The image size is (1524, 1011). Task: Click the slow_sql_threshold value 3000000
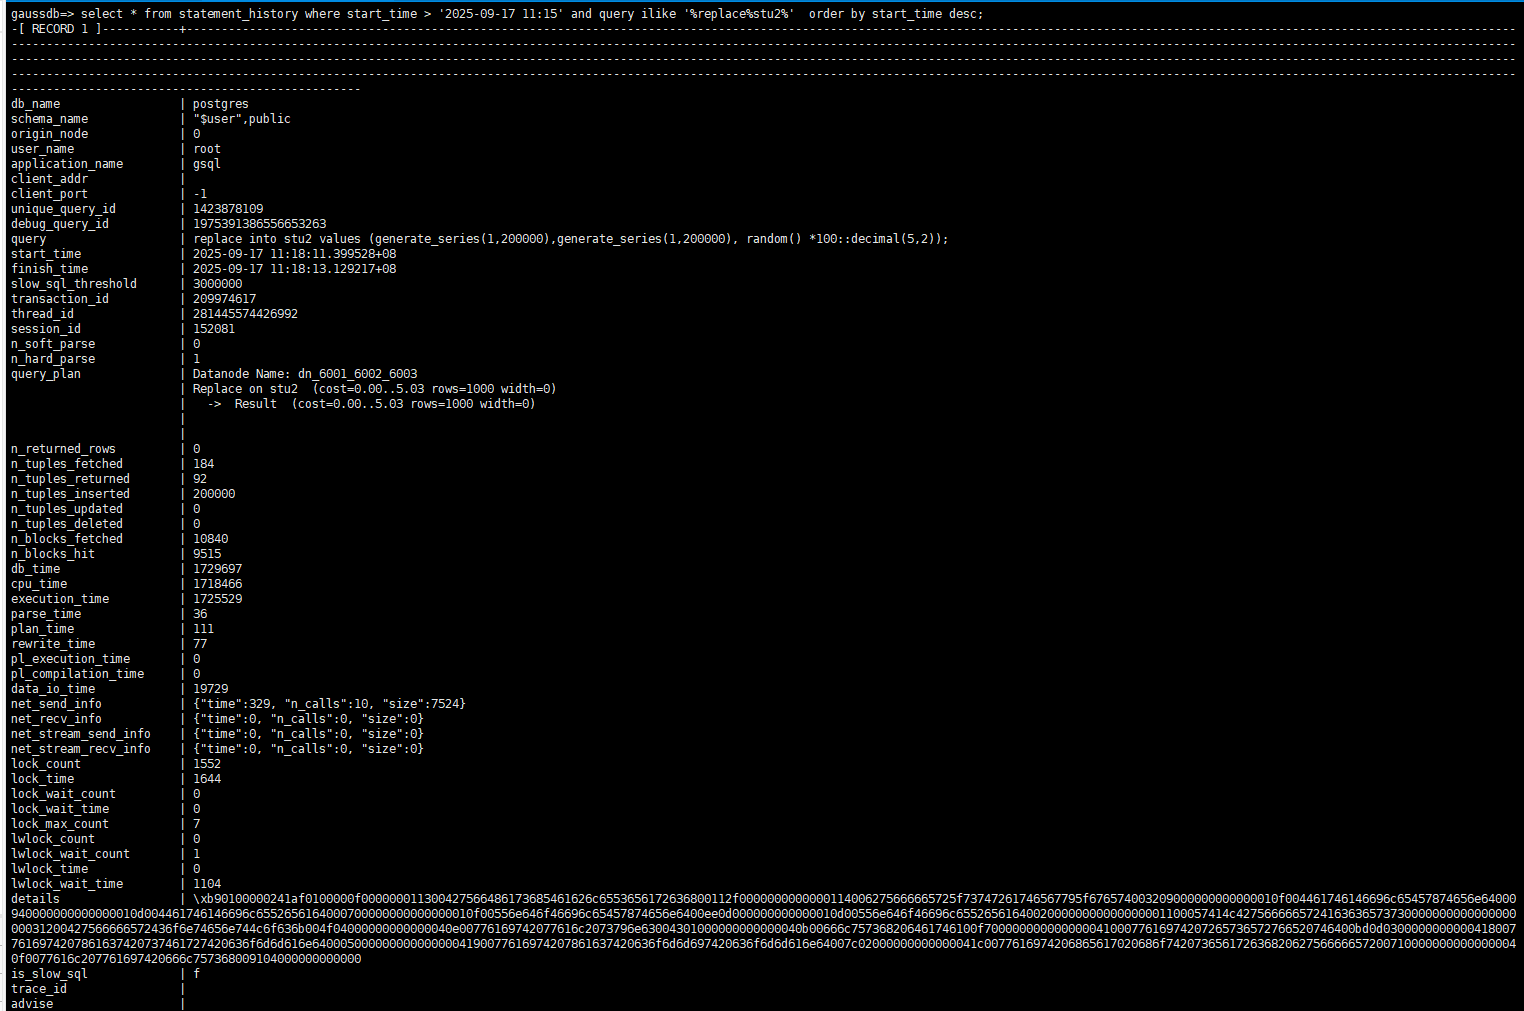[217, 284]
